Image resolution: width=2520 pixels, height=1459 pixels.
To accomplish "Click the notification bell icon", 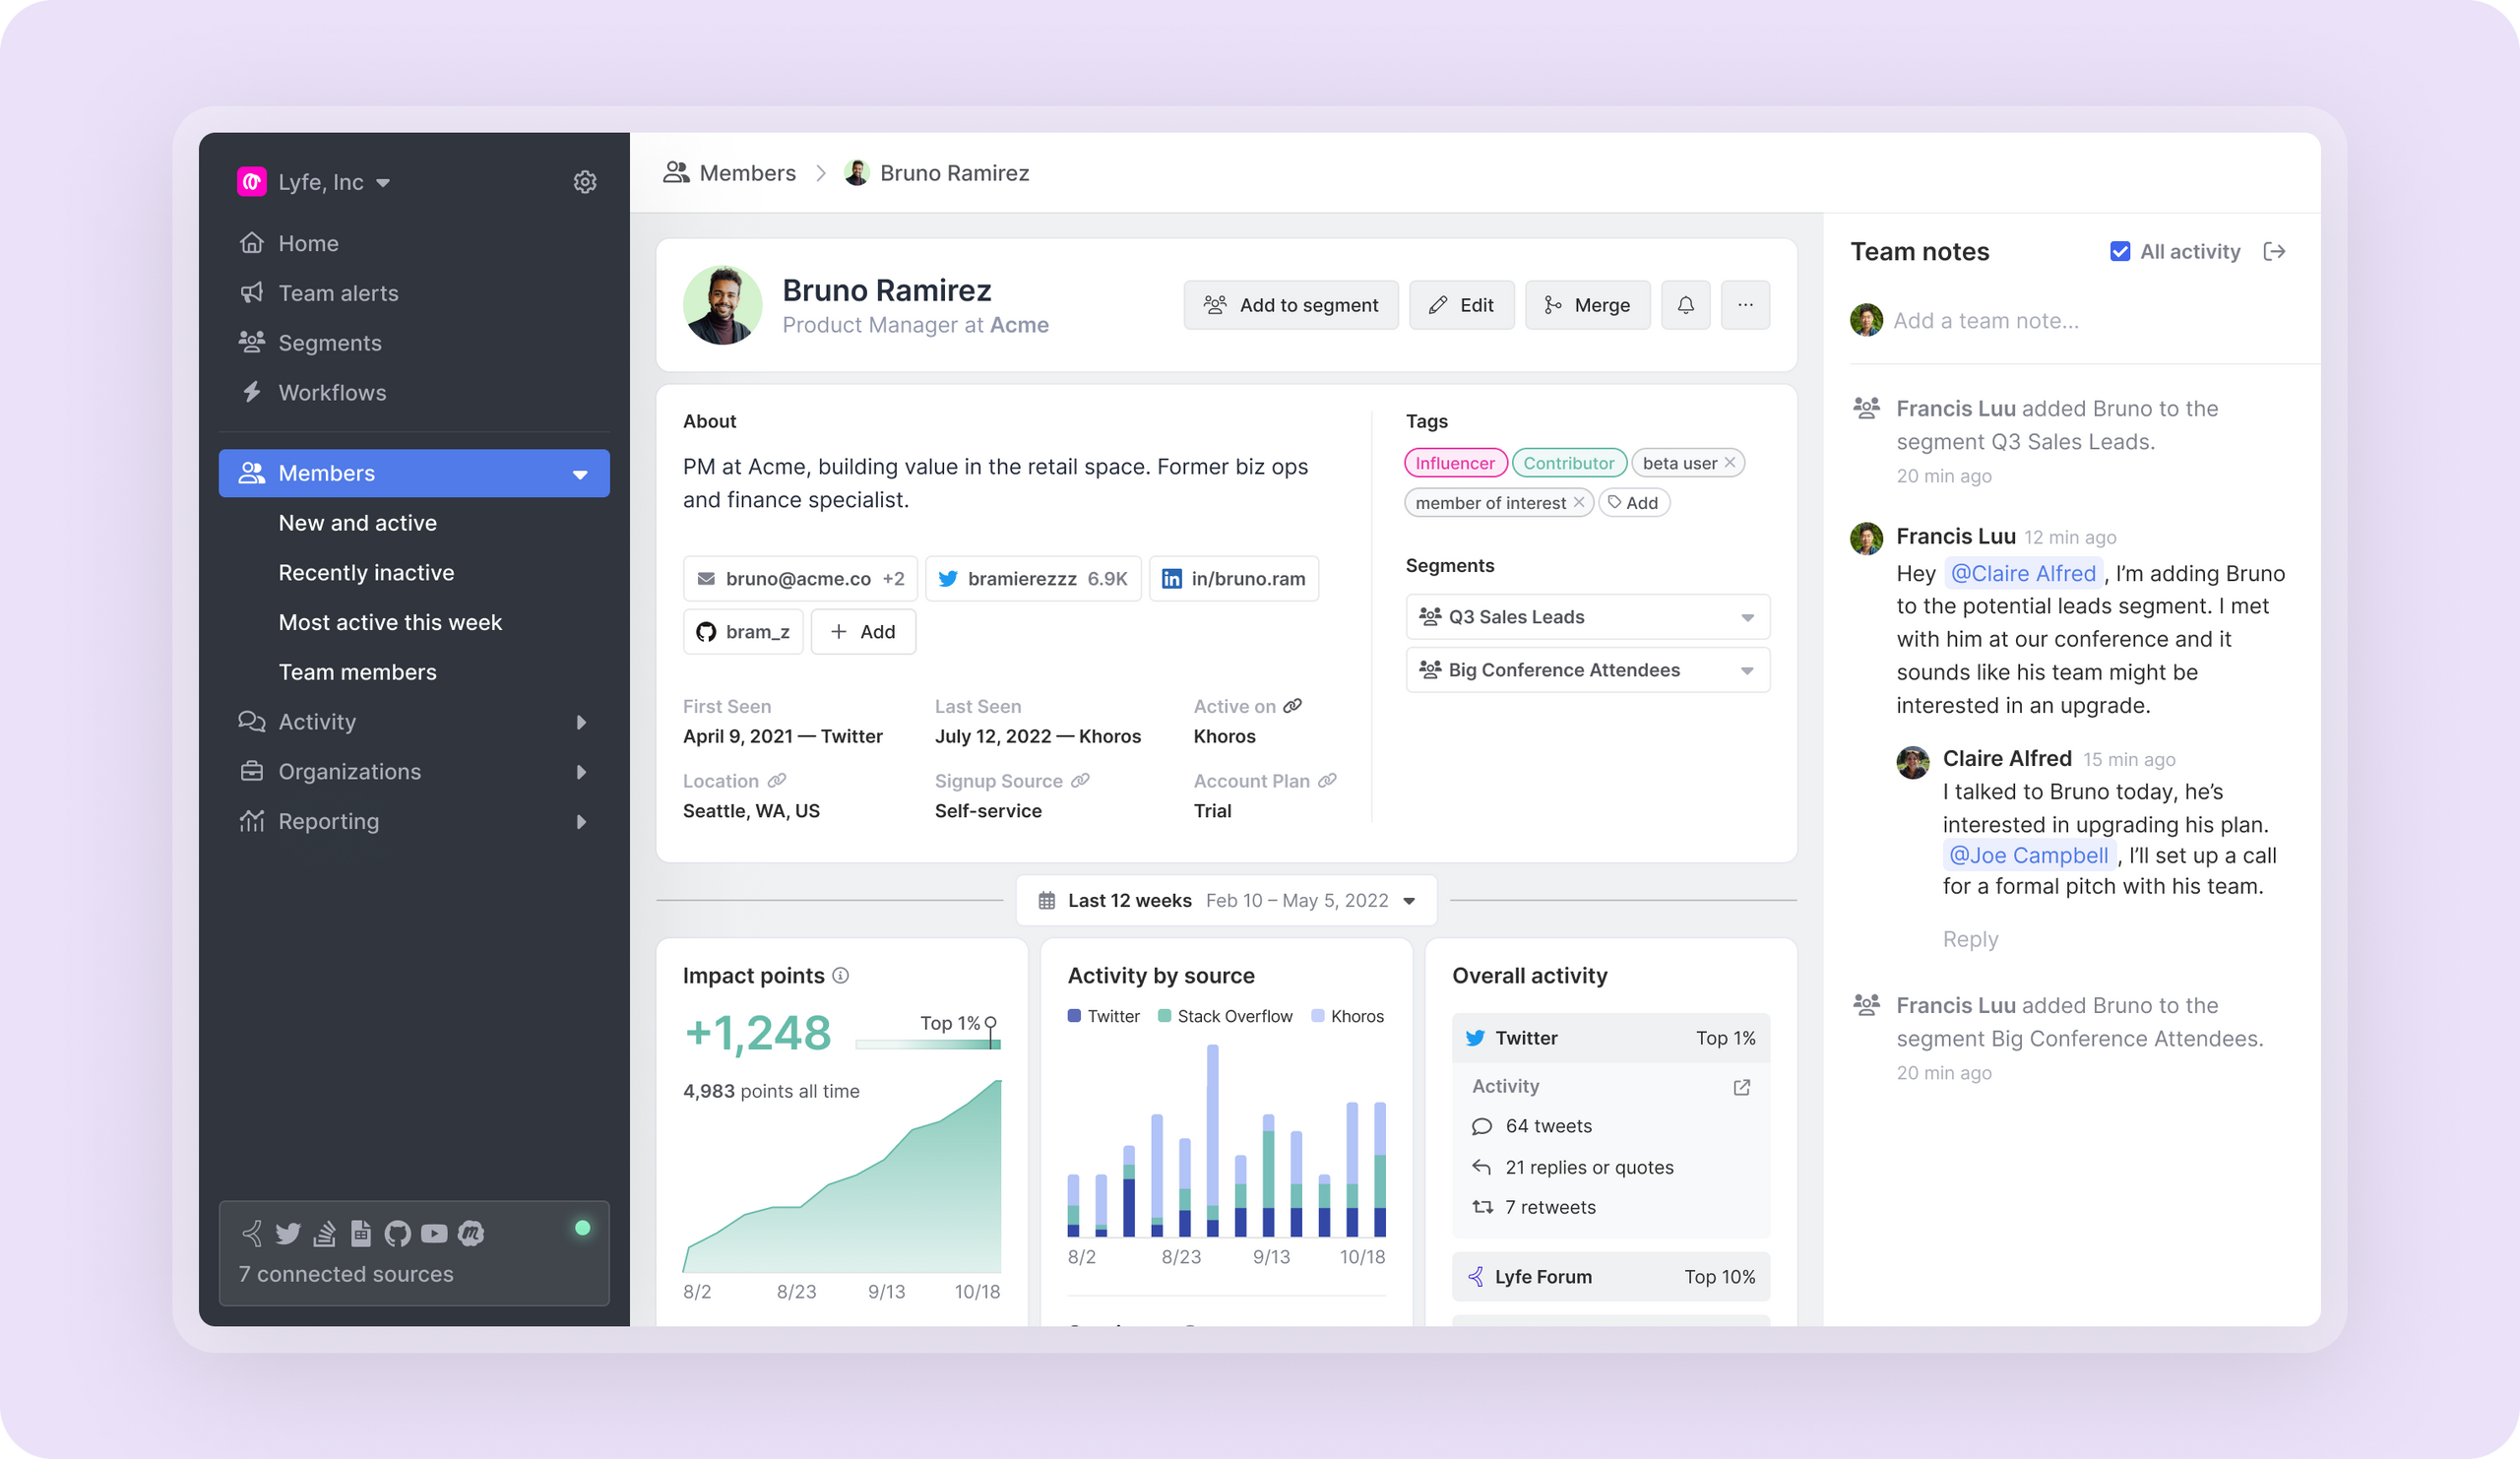I will [x=1685, y=305].
